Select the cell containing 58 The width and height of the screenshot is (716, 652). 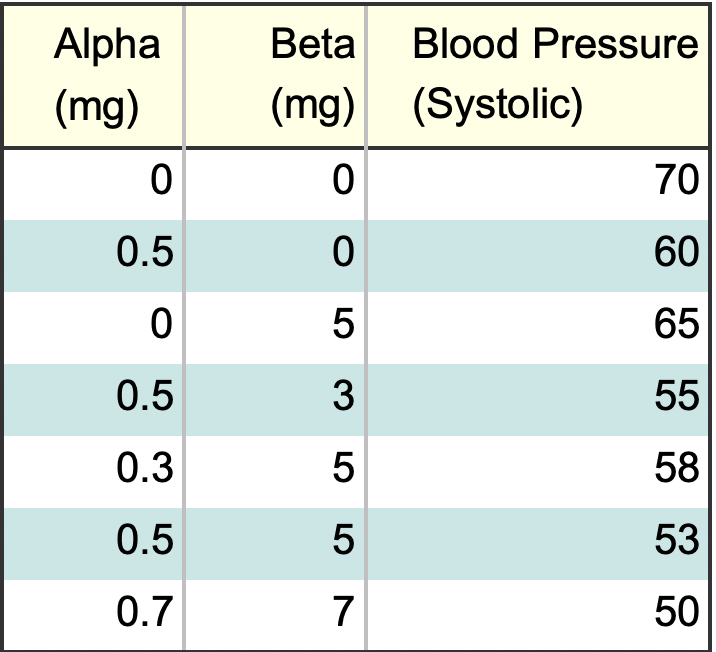(672, 469)
